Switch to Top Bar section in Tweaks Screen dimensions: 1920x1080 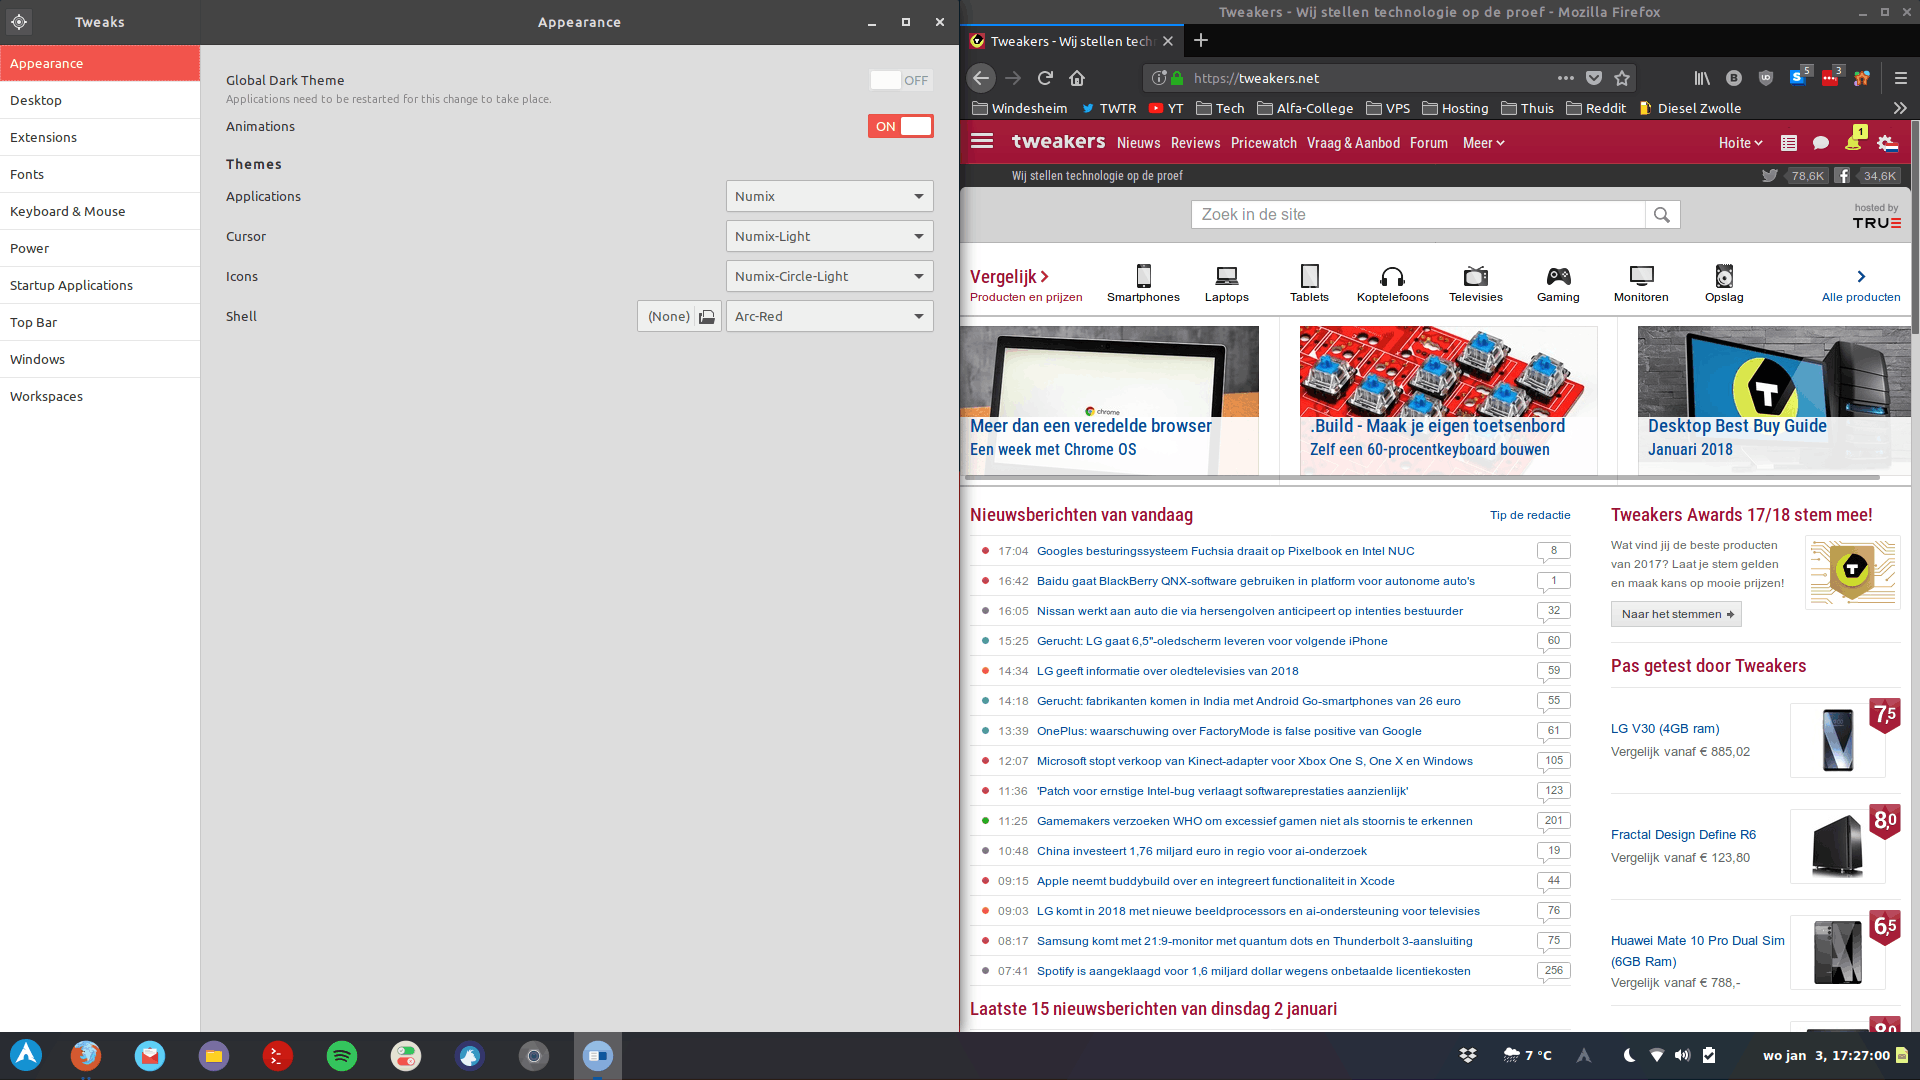click(34, 322)
